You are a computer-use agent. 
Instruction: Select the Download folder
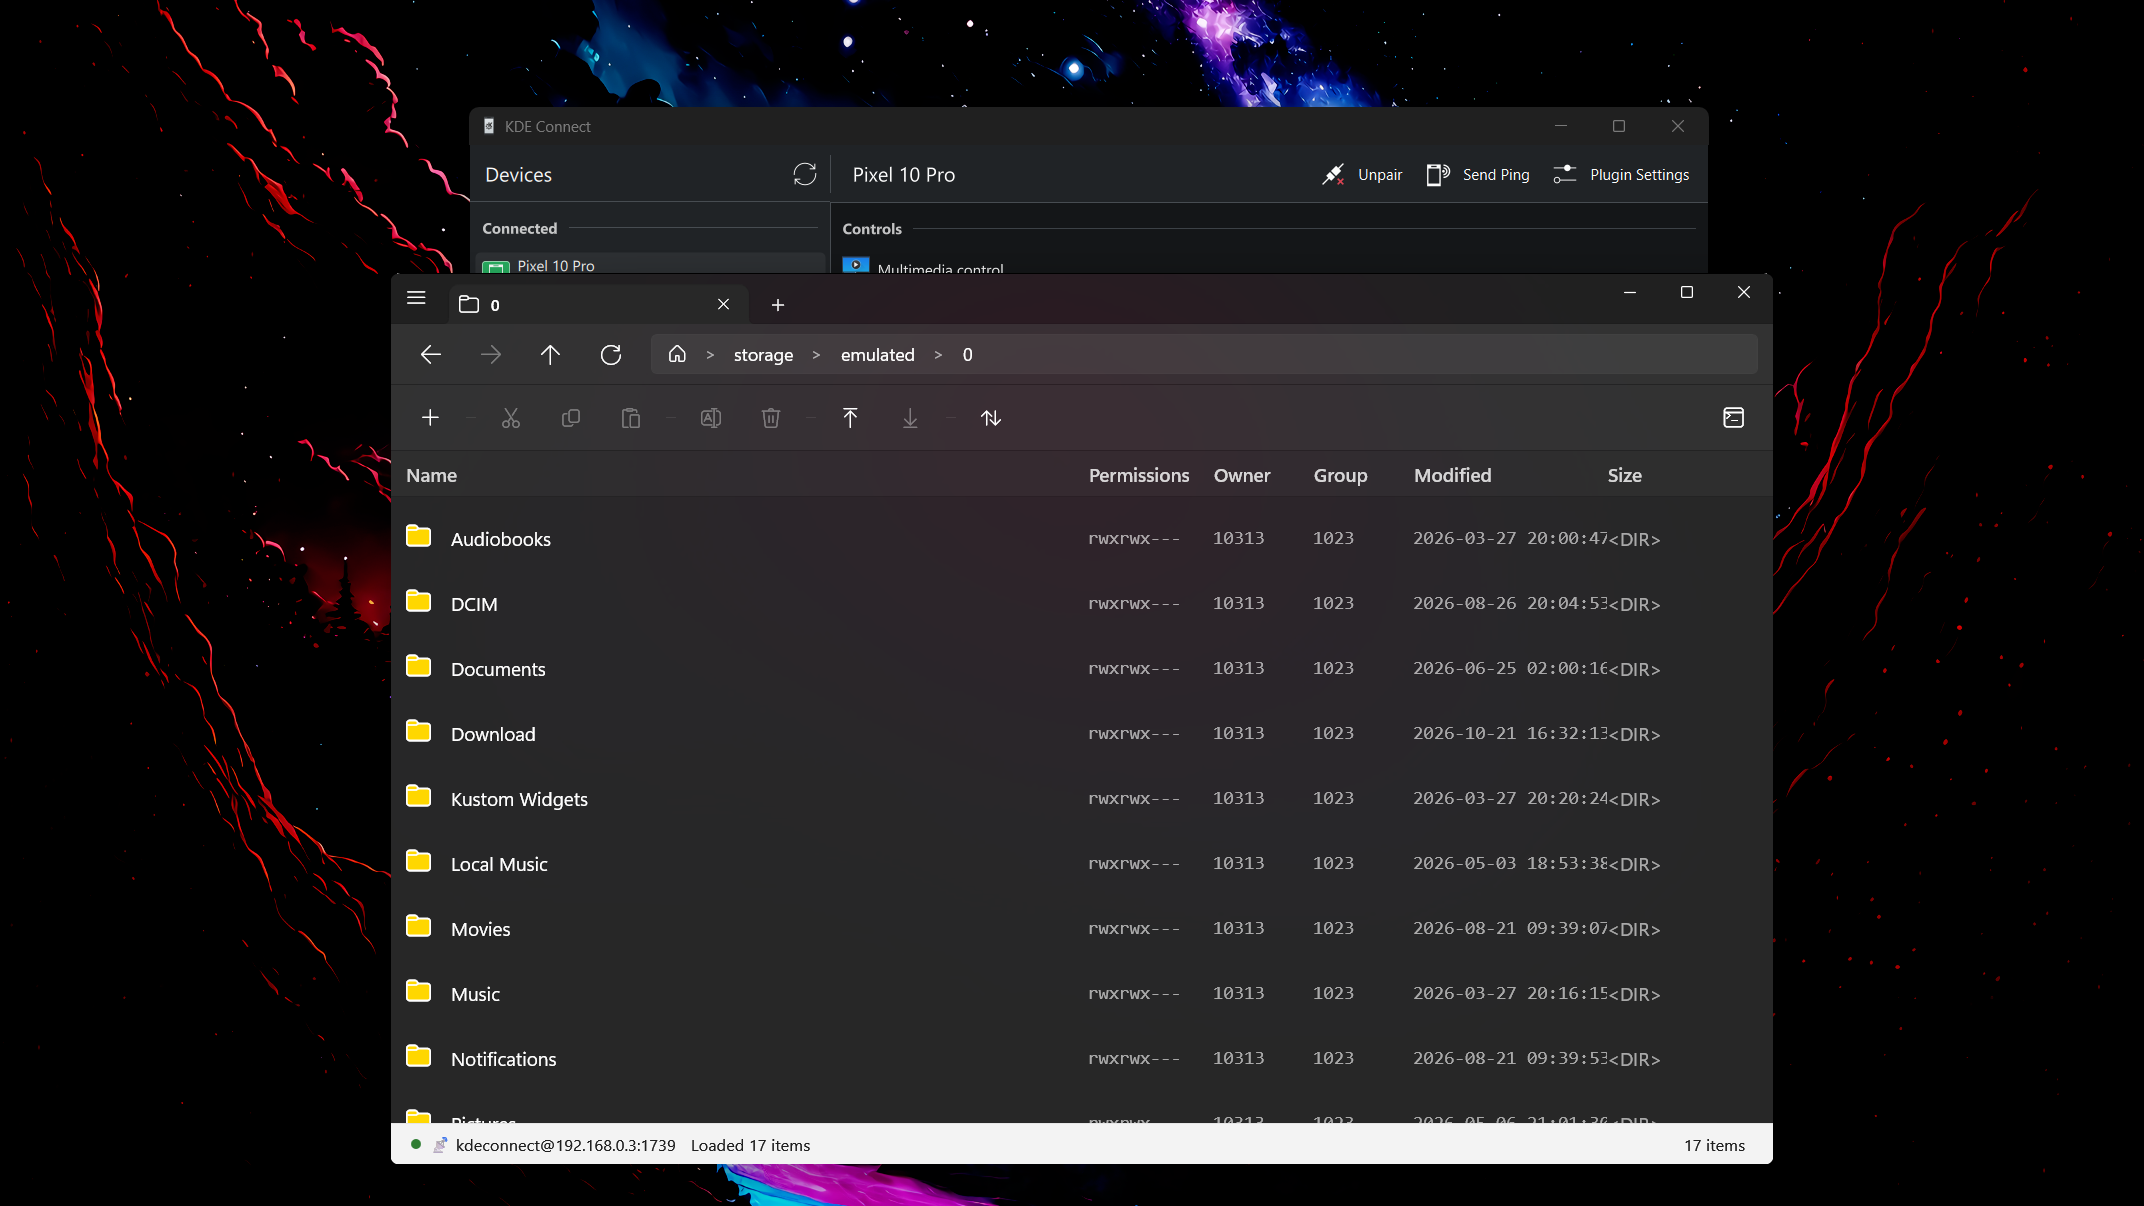(1082, 734)
